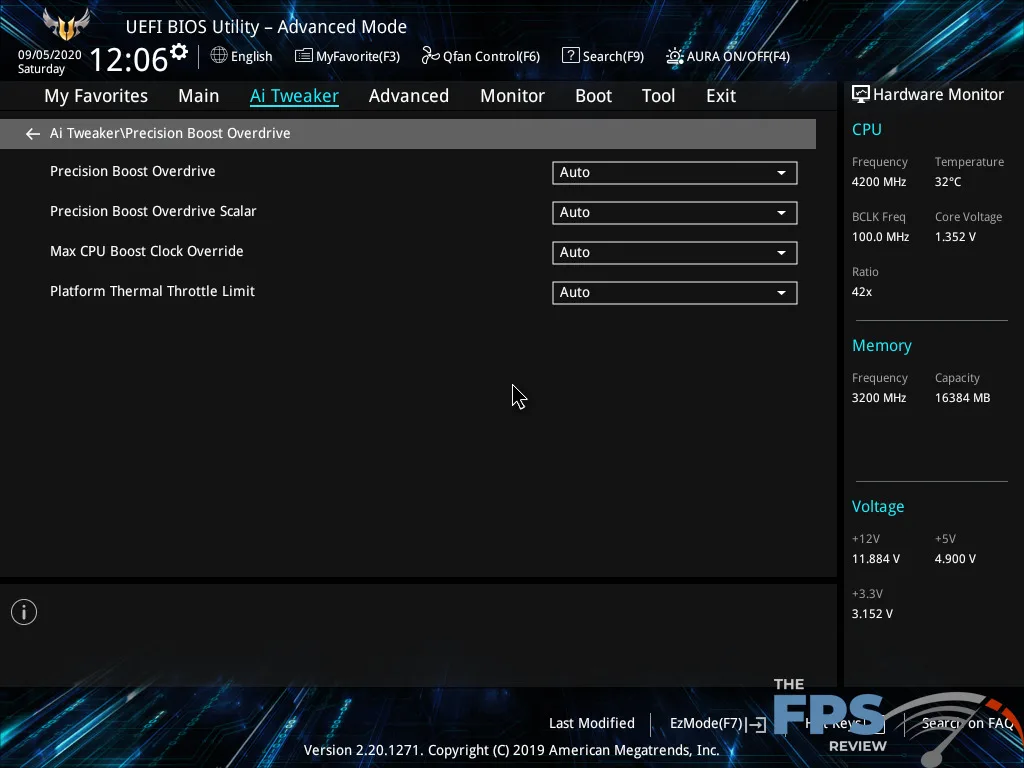1024x768 pixels.
Task: Switch to EzMode(F7)
Action: [x=718, y=724]
